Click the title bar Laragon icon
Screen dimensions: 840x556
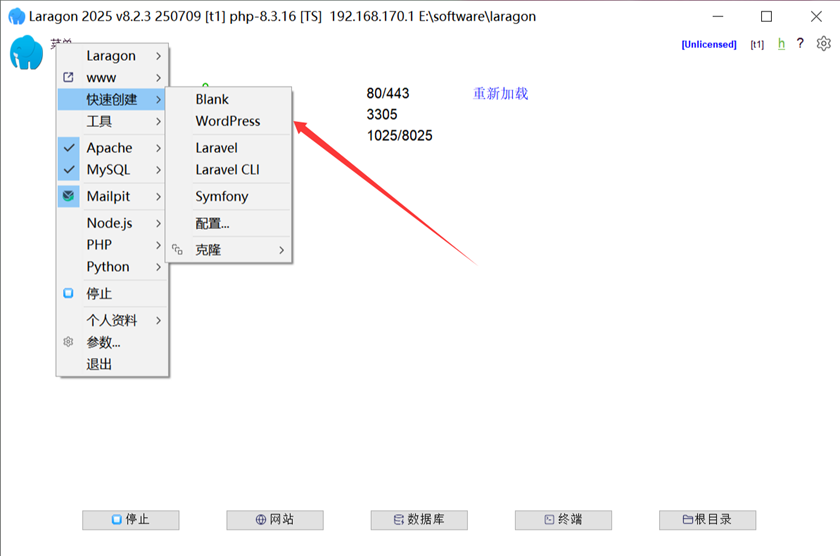[17, 16]
